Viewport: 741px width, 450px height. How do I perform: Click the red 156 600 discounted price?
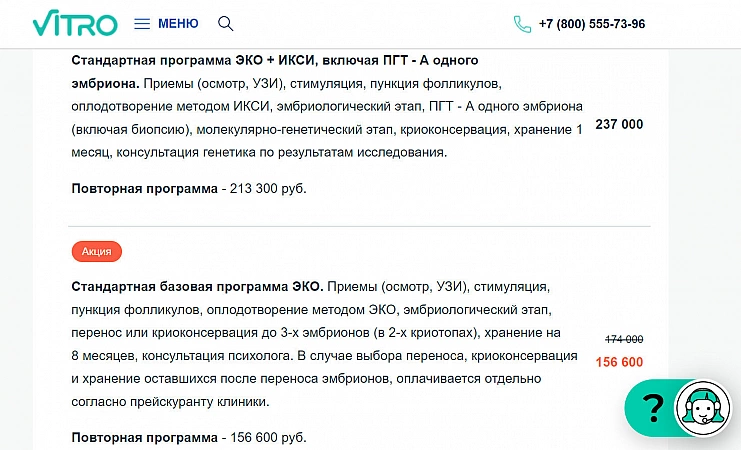(619, 363)
